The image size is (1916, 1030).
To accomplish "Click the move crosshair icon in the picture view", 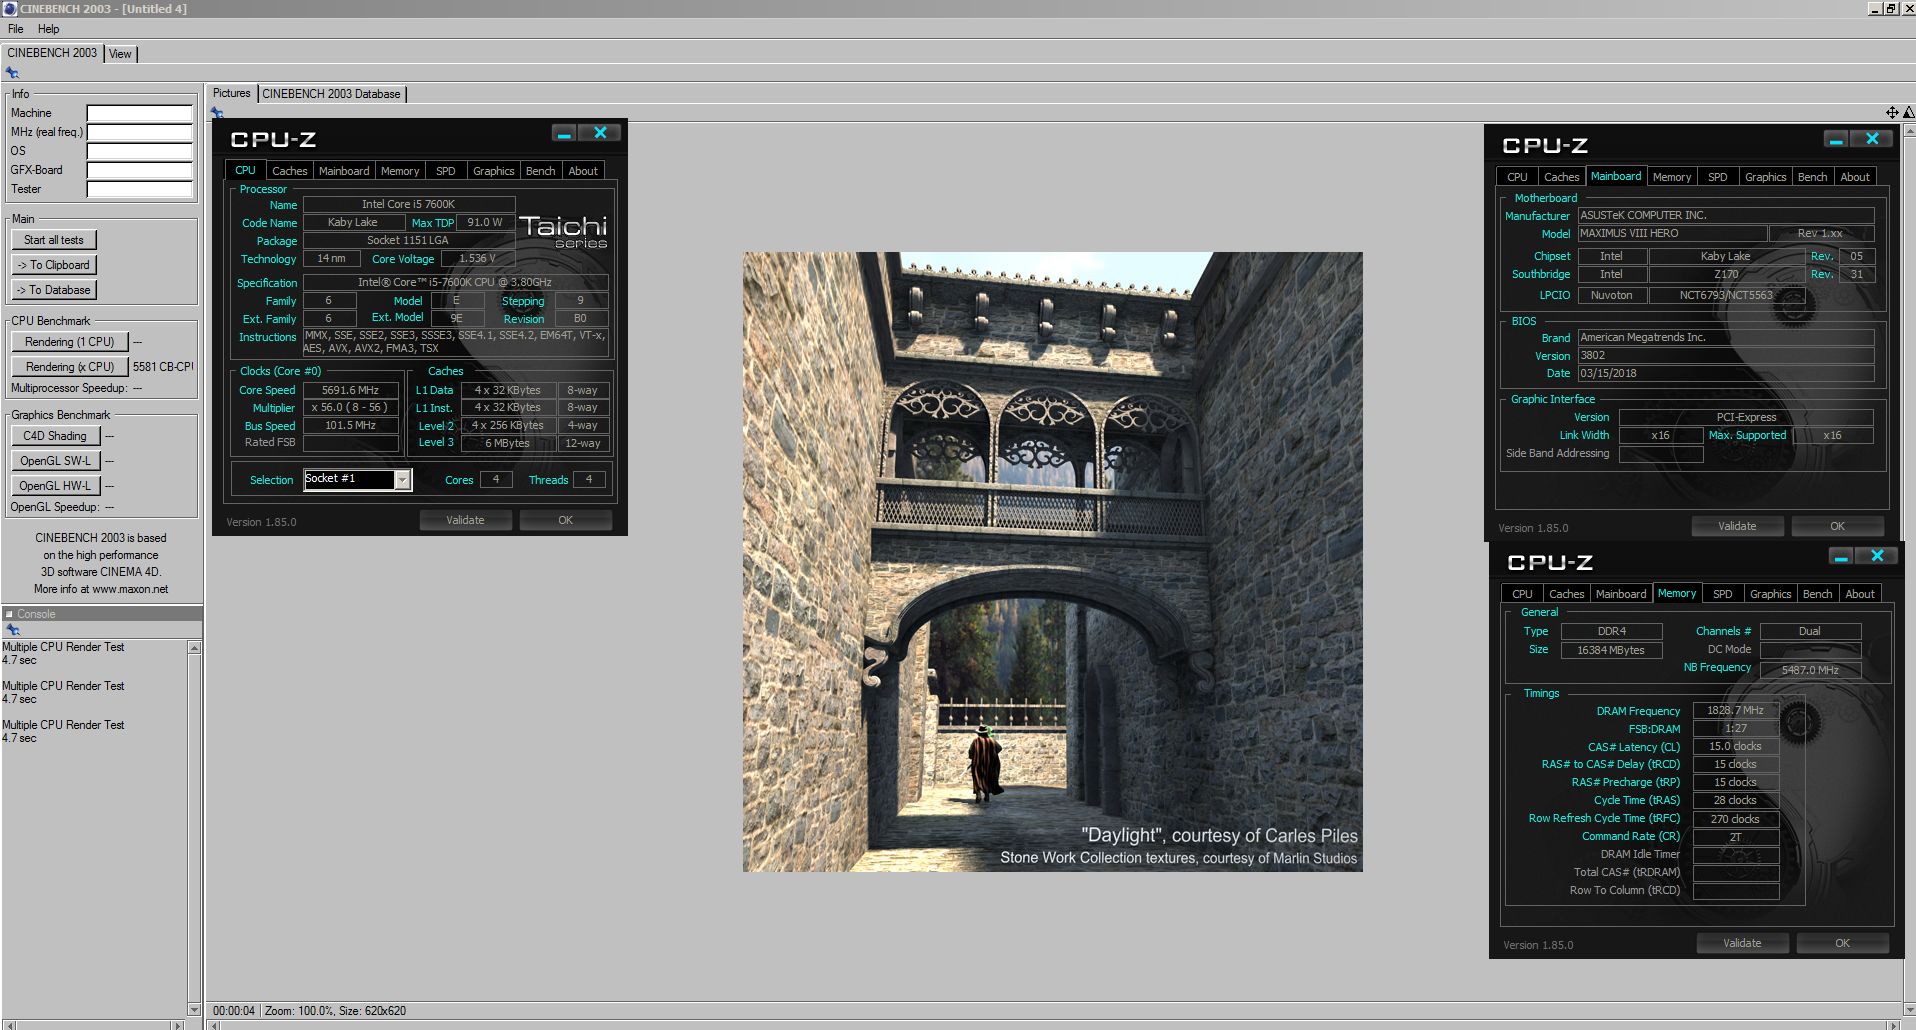I will click(x=1892, y=113).
